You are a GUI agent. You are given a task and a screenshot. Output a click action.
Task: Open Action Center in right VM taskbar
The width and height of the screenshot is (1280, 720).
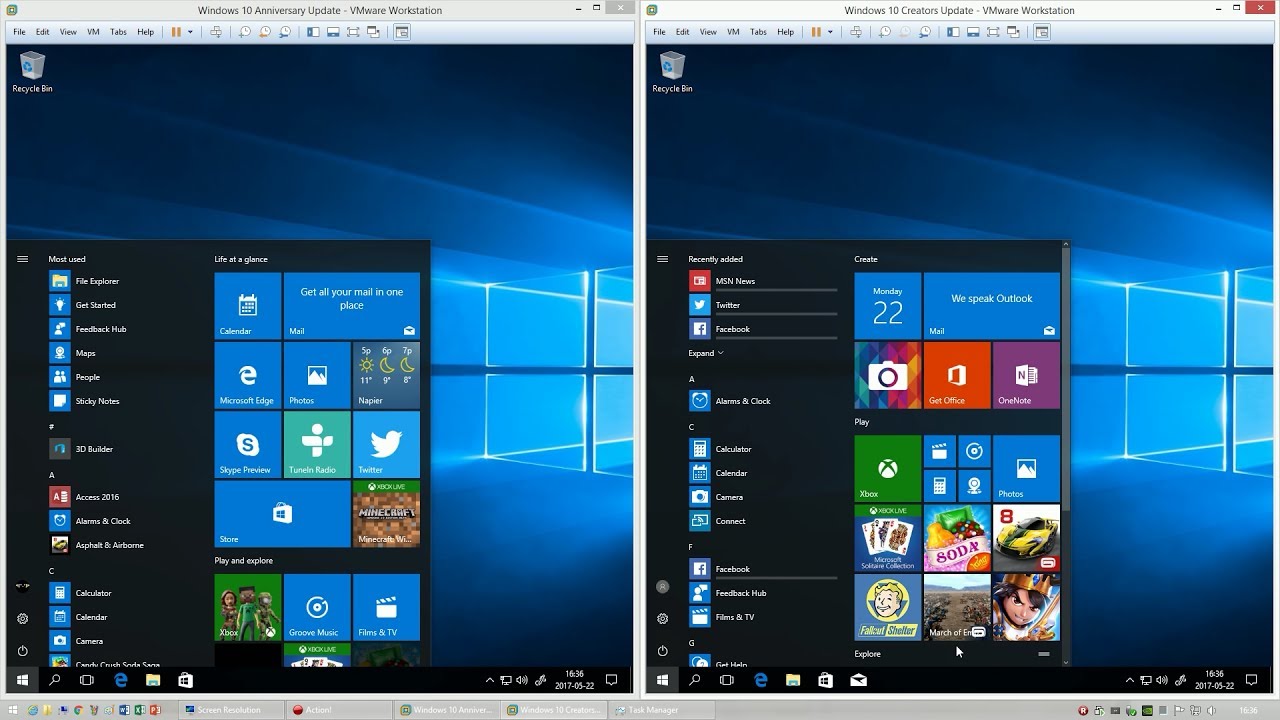click(1253, 680)
